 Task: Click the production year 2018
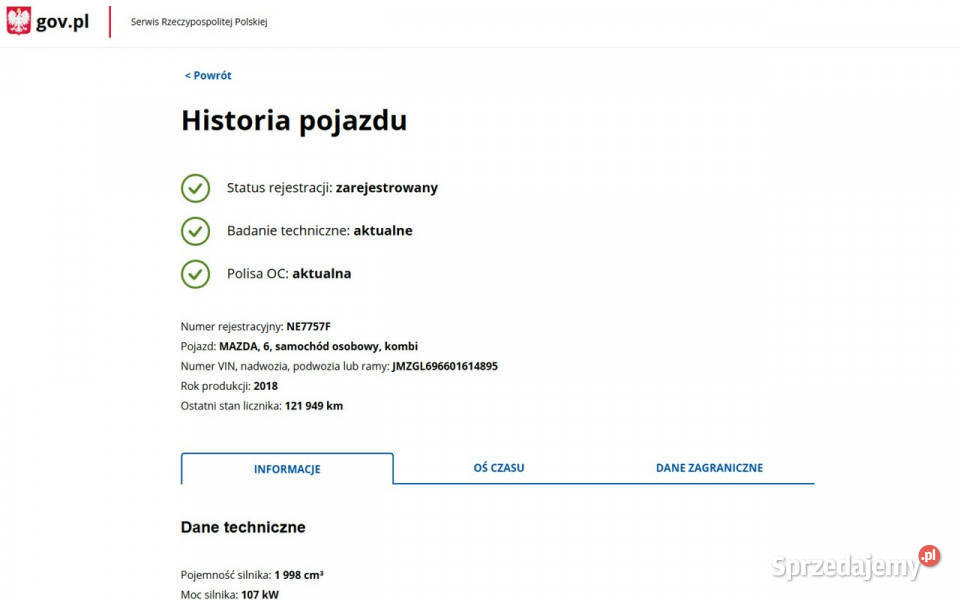[266, 386]
